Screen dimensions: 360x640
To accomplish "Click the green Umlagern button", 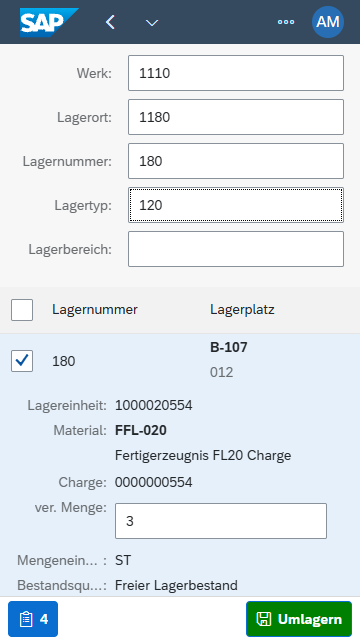I will point(299,619).
